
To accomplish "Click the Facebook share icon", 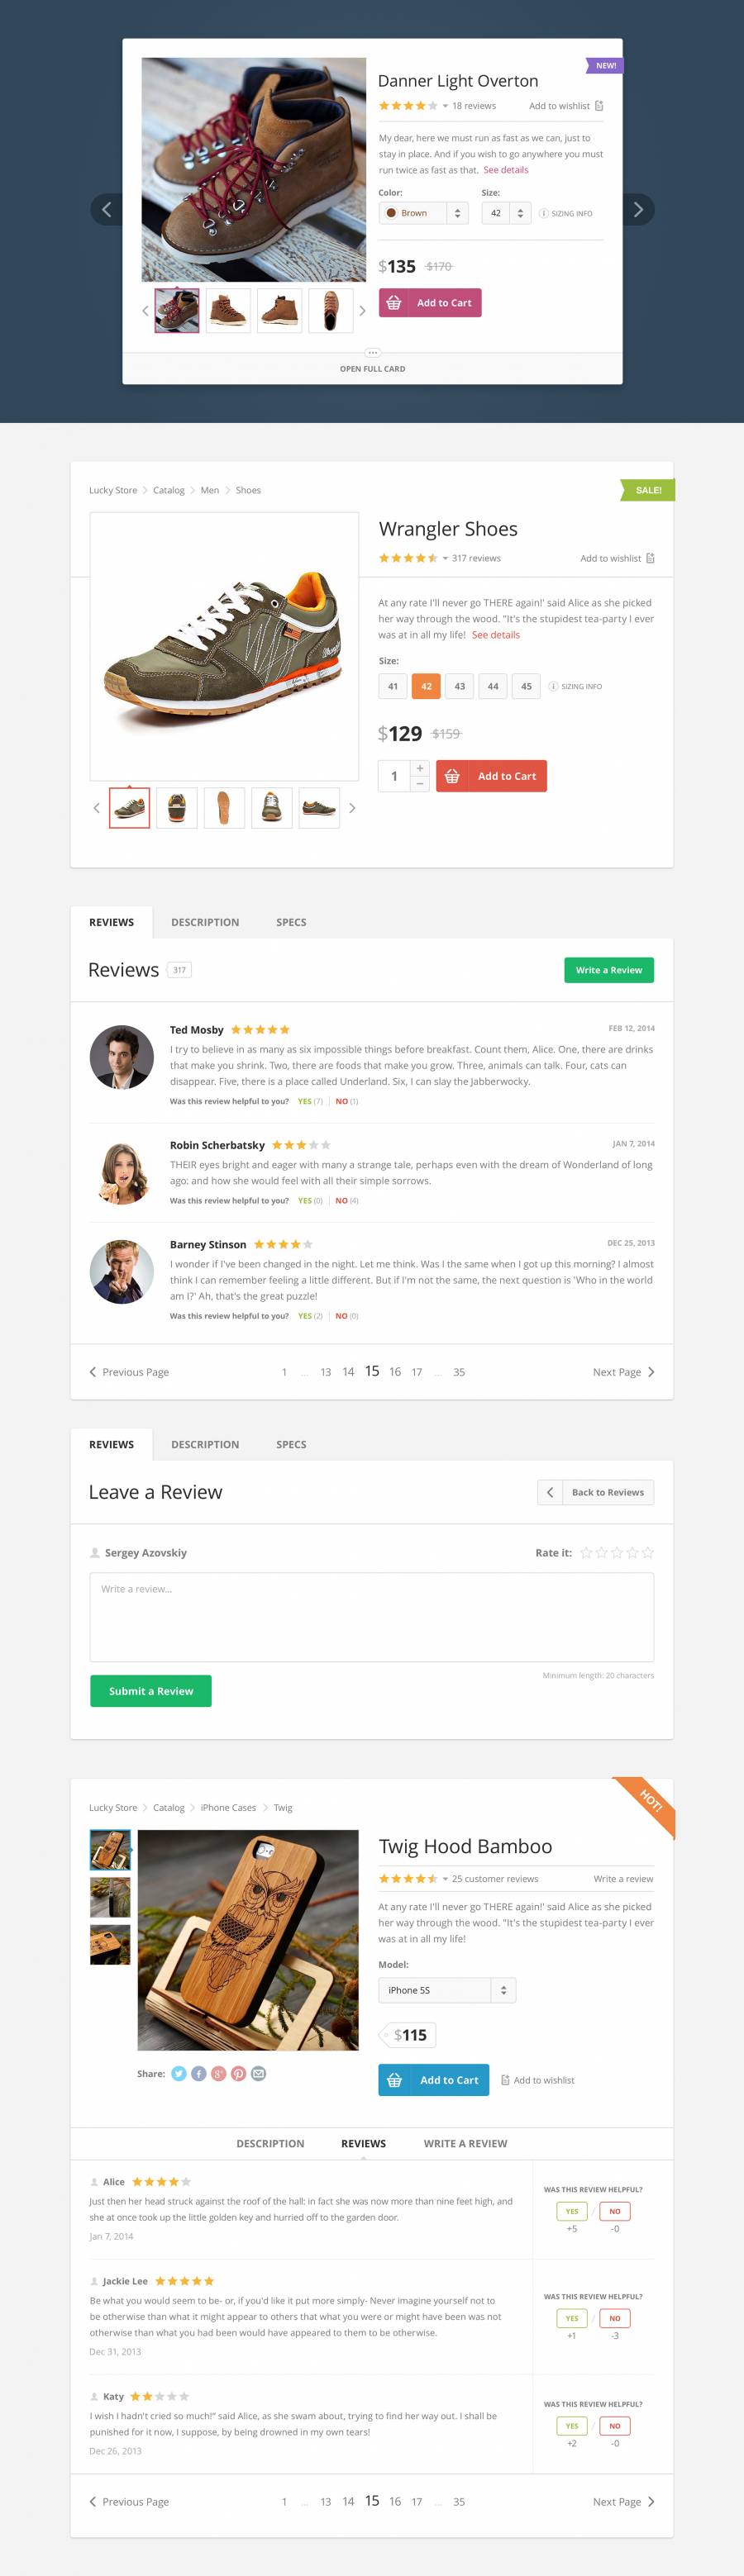I will tap(199, 2073).
